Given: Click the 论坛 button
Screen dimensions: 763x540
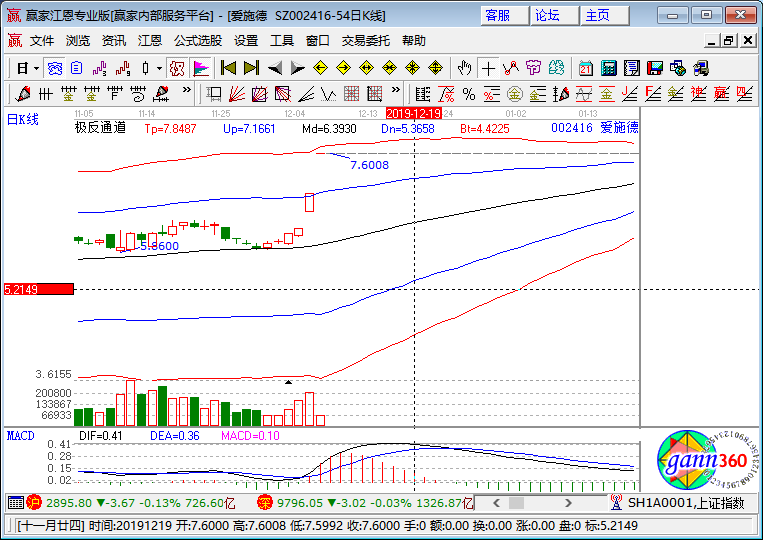Looking at the screenshot, I should 554,16.
